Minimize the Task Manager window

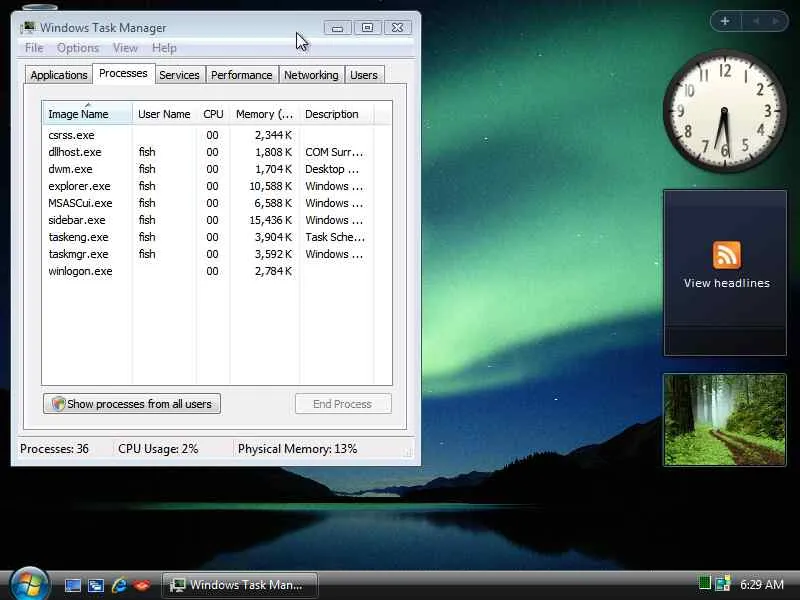337,28
